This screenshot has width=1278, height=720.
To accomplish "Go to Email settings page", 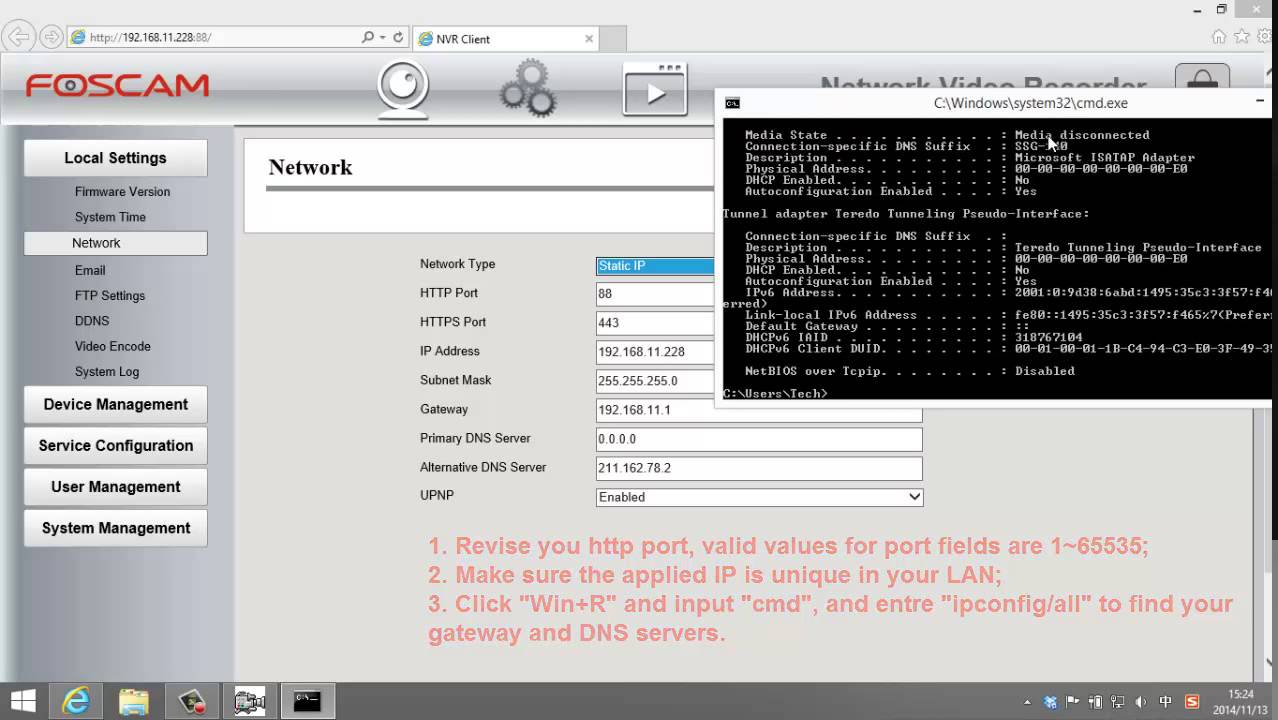I will point(90,270).
